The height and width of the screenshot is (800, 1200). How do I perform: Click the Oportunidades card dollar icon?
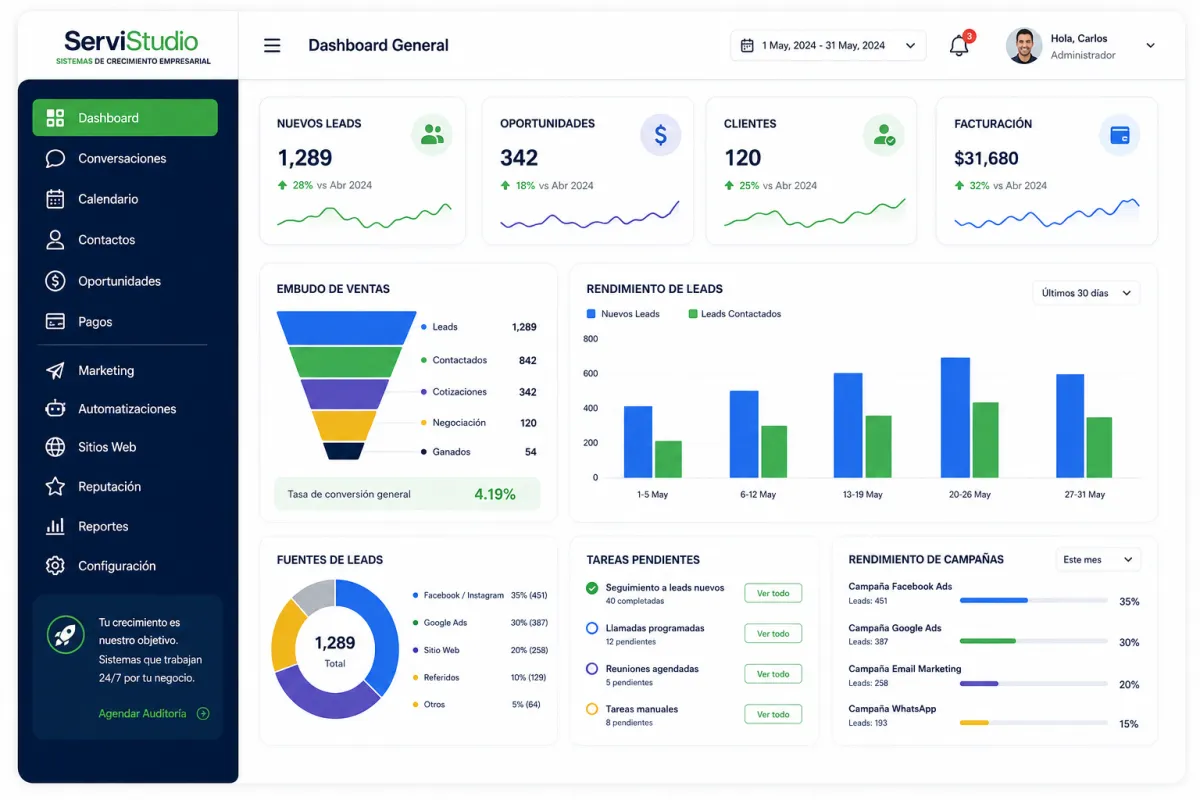[660, 135]
